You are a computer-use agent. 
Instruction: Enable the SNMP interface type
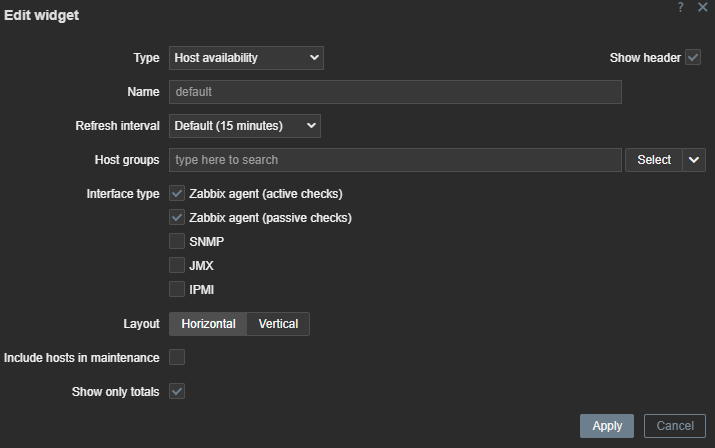177,241
